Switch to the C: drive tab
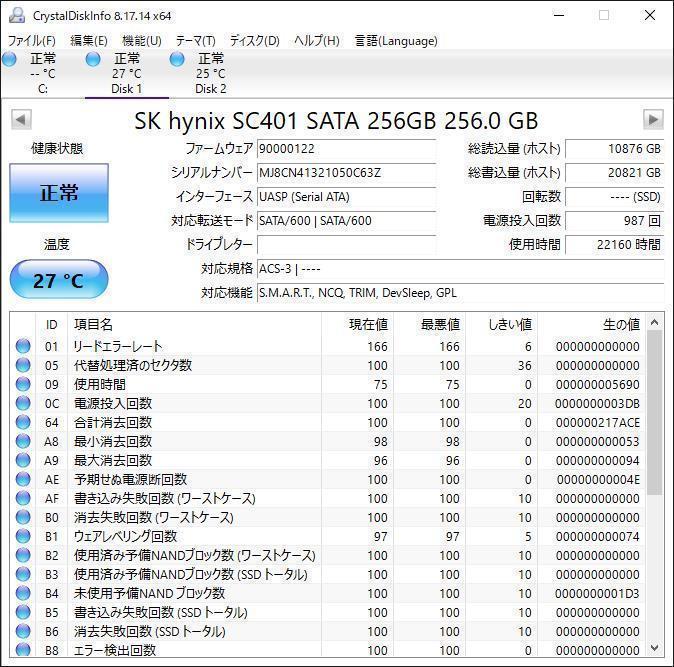This screenshot has width=674, height=667. pyautogui.click(x=43, y=73)
